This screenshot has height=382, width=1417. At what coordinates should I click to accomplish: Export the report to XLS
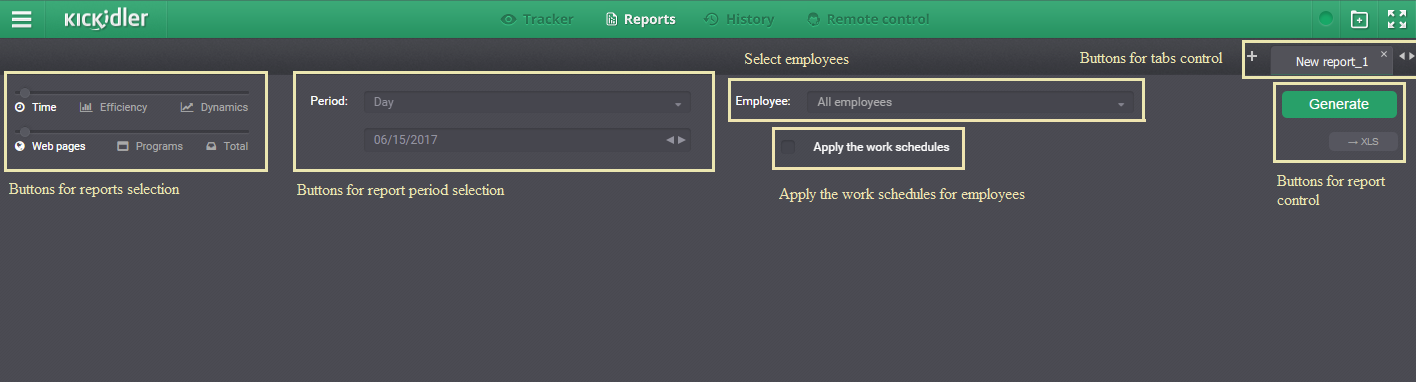1363,142
